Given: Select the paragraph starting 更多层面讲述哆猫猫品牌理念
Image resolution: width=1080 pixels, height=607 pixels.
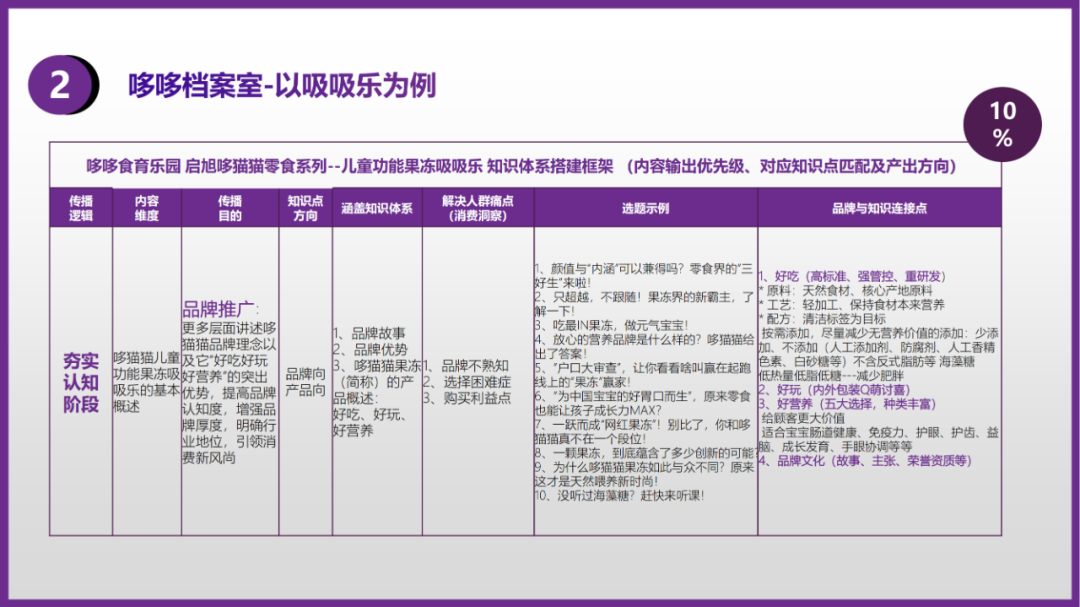Looking at the screenshot, I should click(230, 393).
